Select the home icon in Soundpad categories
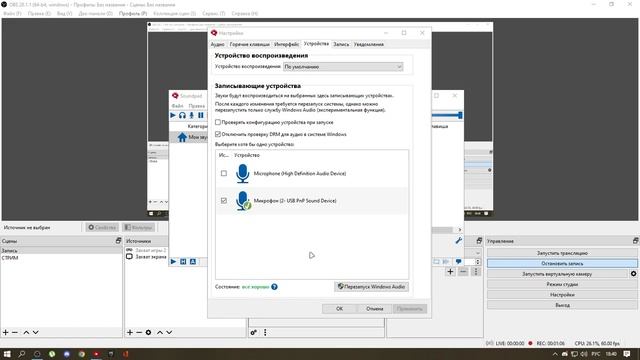Image resolution: width=640 pixels, height=360 pixels. coord(182,137)
